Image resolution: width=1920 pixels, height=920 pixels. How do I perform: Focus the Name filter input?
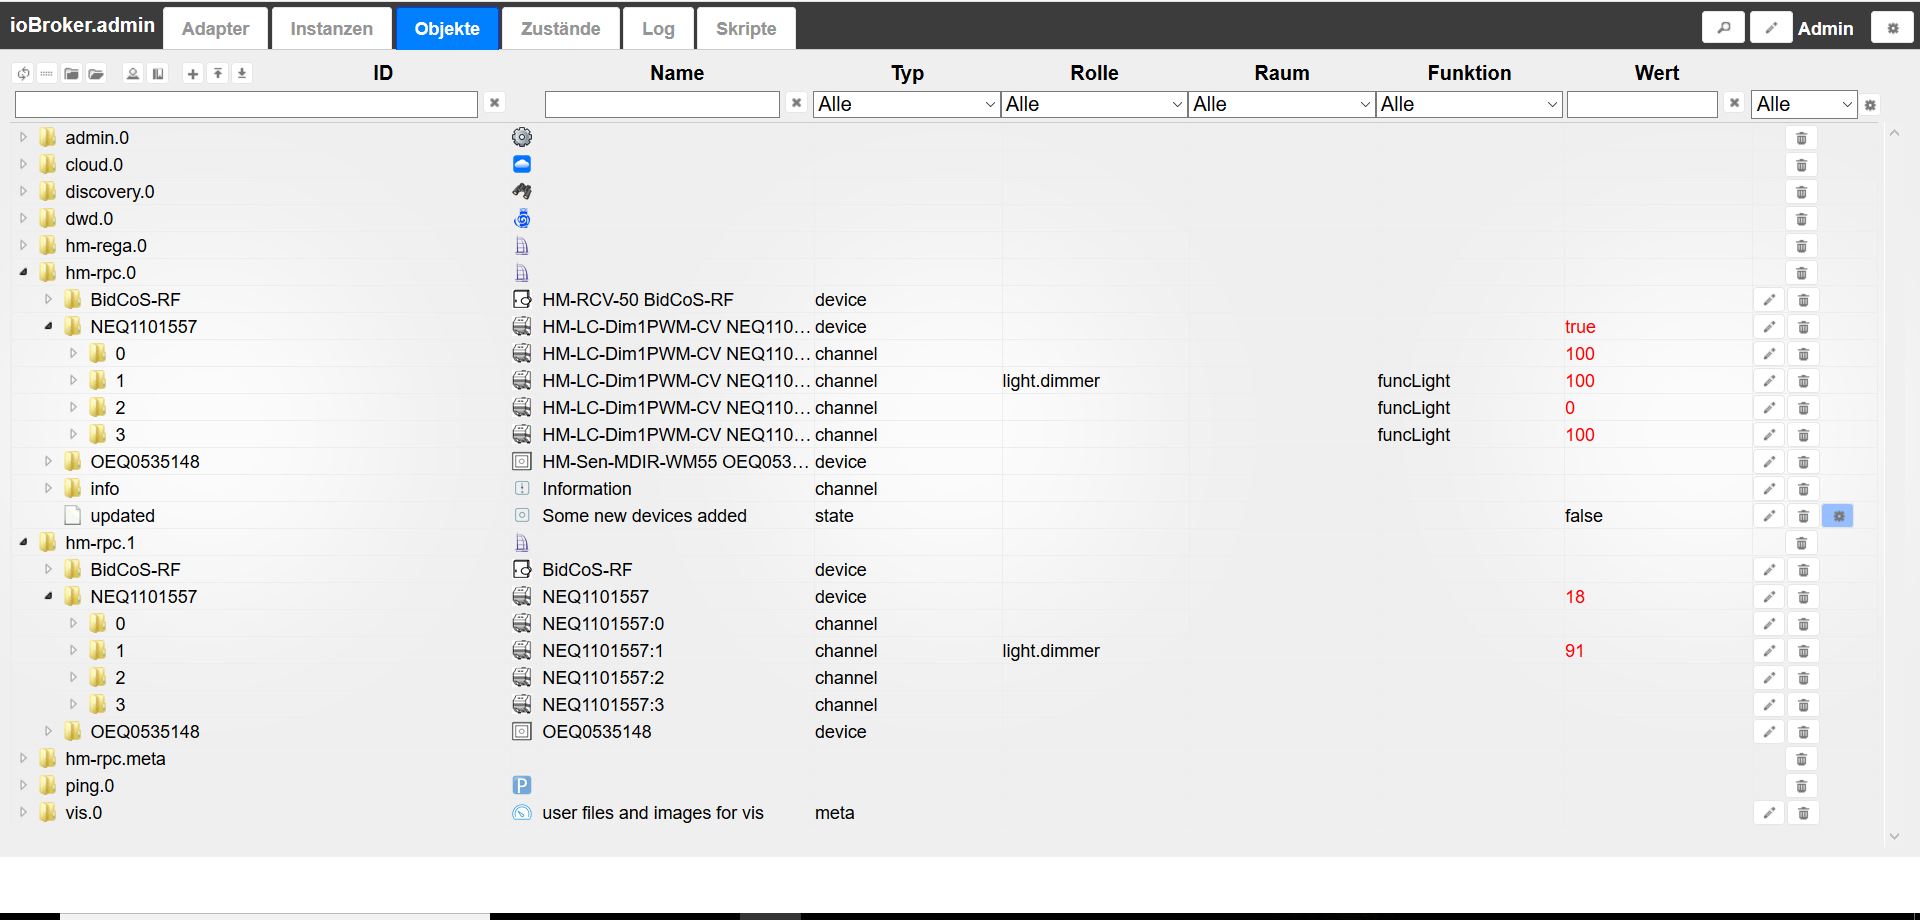click(x=662, y=104)
